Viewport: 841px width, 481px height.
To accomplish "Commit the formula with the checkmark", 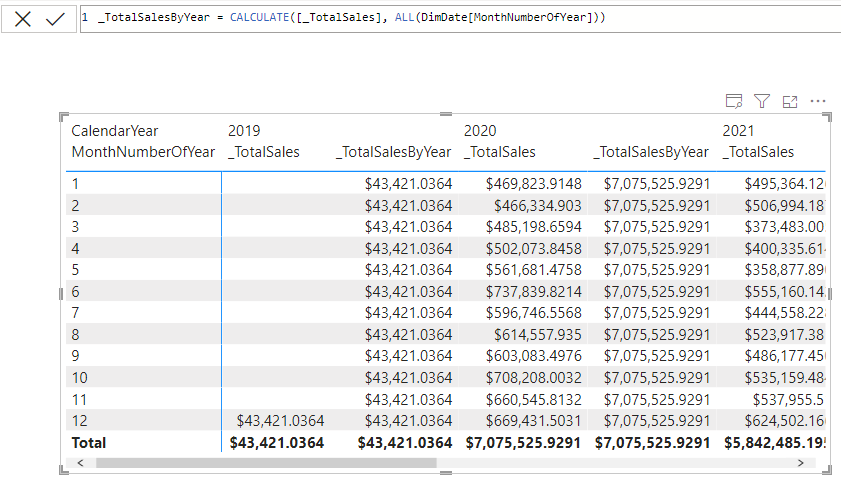I will pyautogui.click(x=55, y=19).
